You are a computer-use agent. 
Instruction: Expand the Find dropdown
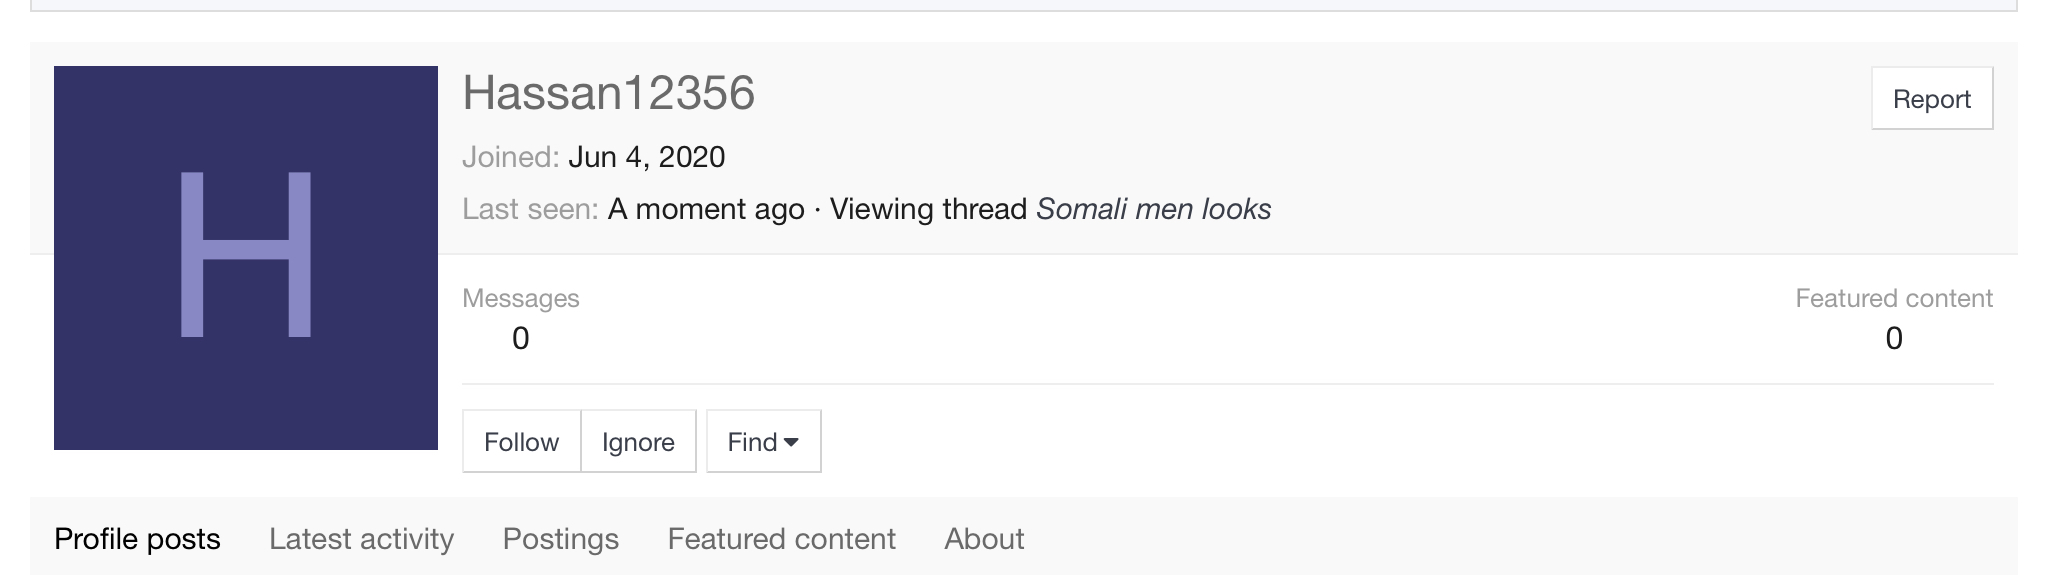coord(763,441)
